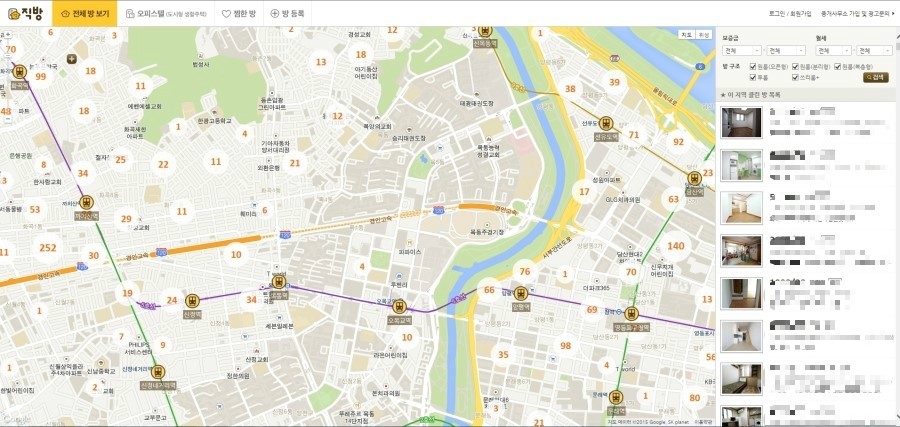The height and width of the screenshot is (427, 900).
Task: Click the 신목동역 station marker
Action: pos(485,31)
